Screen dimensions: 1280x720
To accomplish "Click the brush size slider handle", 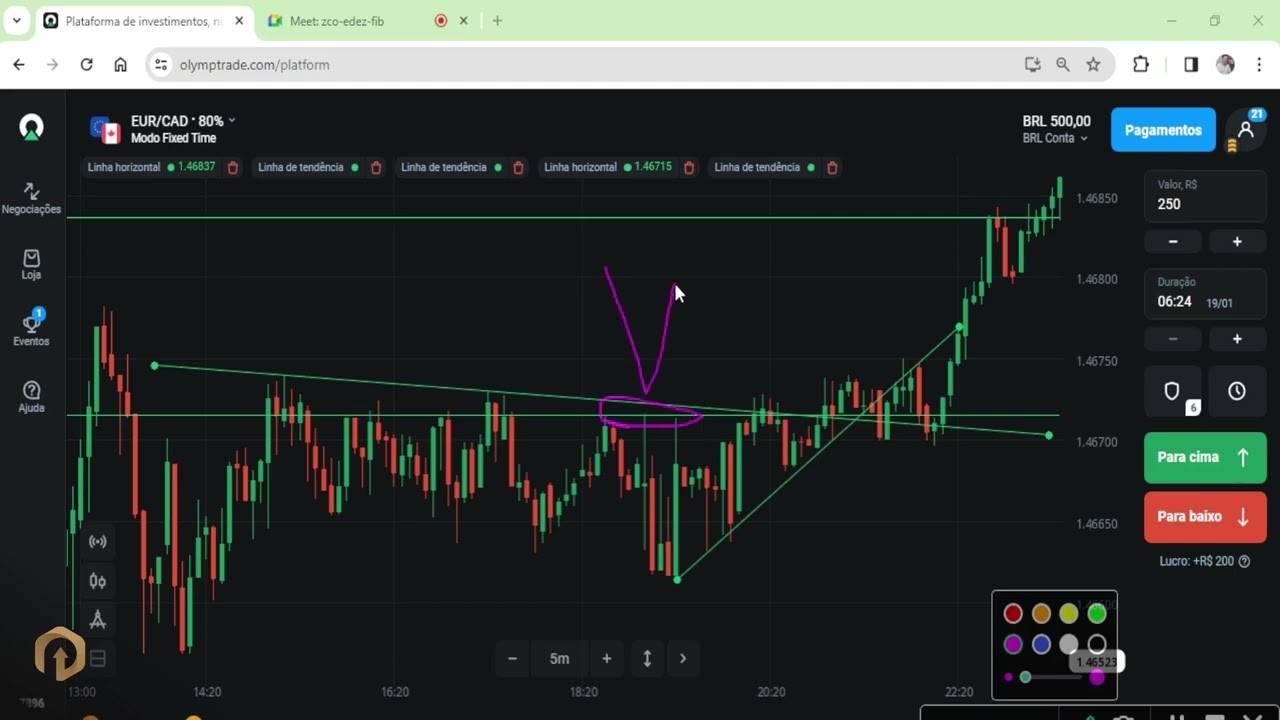I will (1025, 678).
